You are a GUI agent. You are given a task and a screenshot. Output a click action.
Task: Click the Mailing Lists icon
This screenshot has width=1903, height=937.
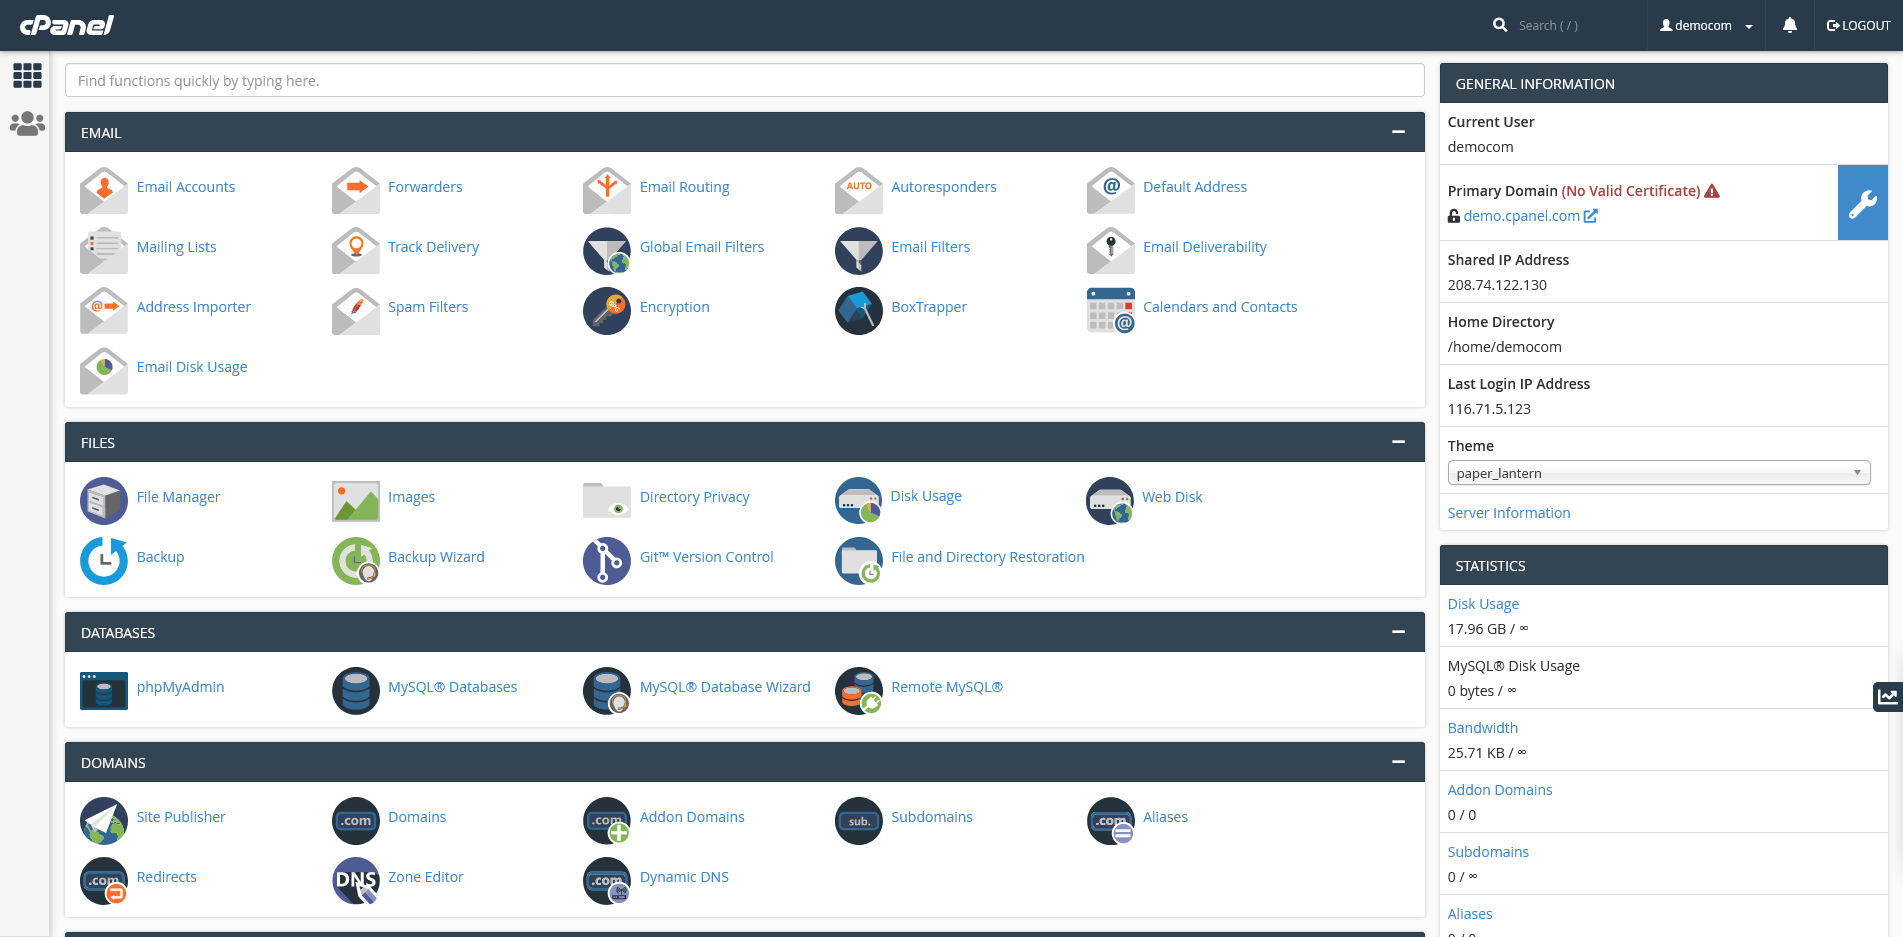point(104,251)
